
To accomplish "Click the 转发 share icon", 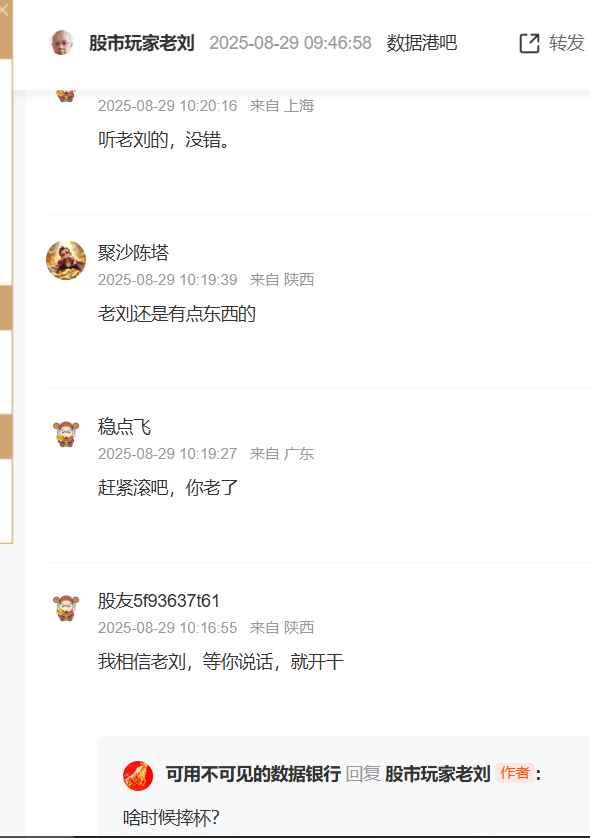I will pos(529,43).
